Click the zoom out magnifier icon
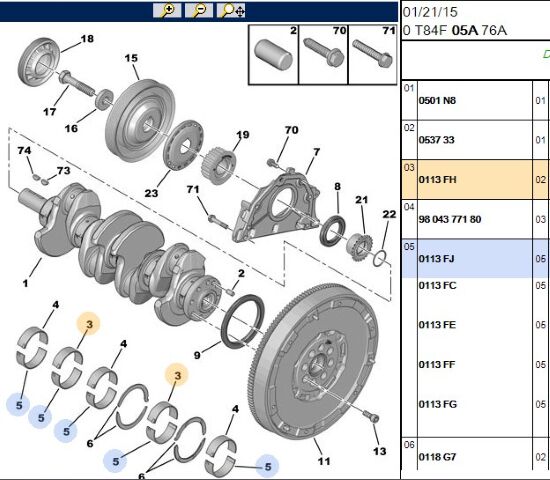The height and width of the screenshot is (480, 550). [199, 10]
